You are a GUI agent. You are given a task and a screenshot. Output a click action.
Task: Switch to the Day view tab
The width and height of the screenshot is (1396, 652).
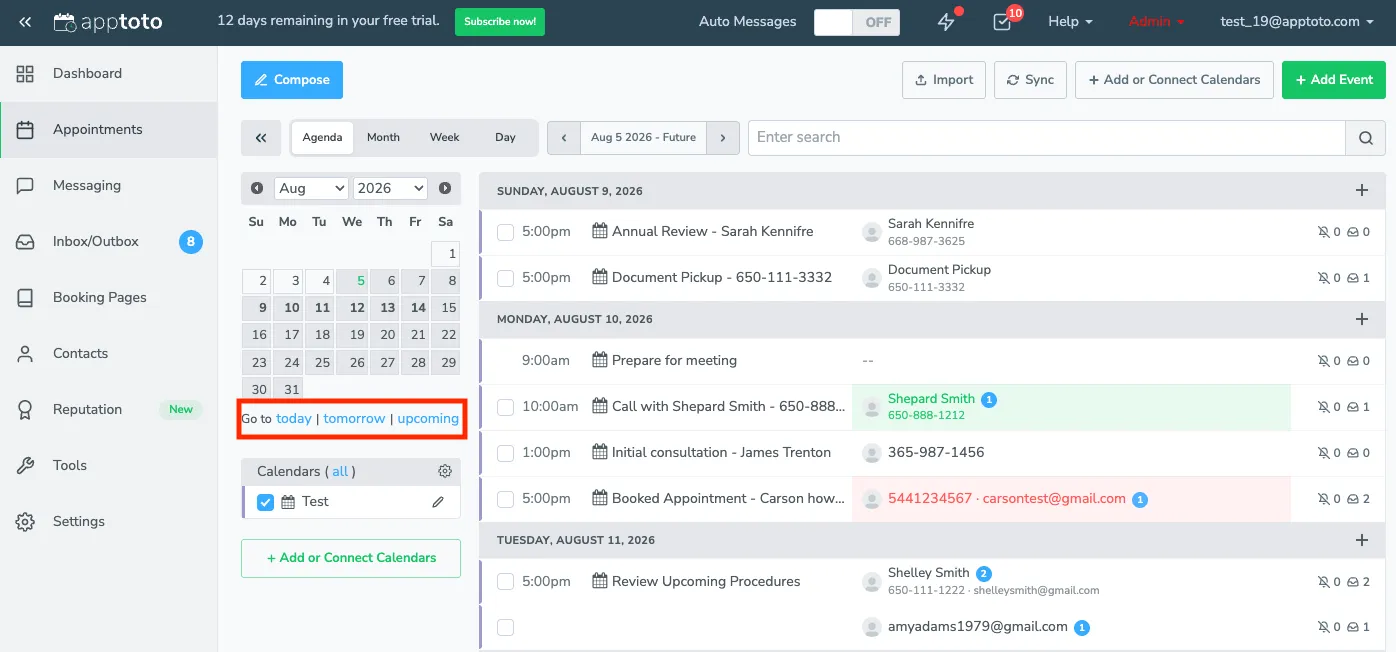pos(505,138)
